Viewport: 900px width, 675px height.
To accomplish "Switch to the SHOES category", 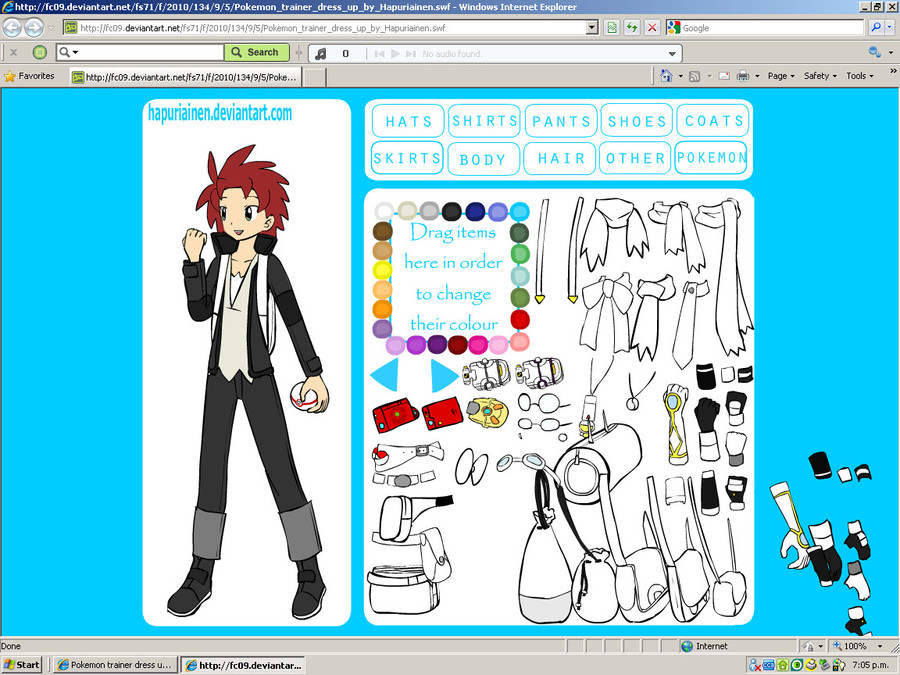I will point(637,121).
